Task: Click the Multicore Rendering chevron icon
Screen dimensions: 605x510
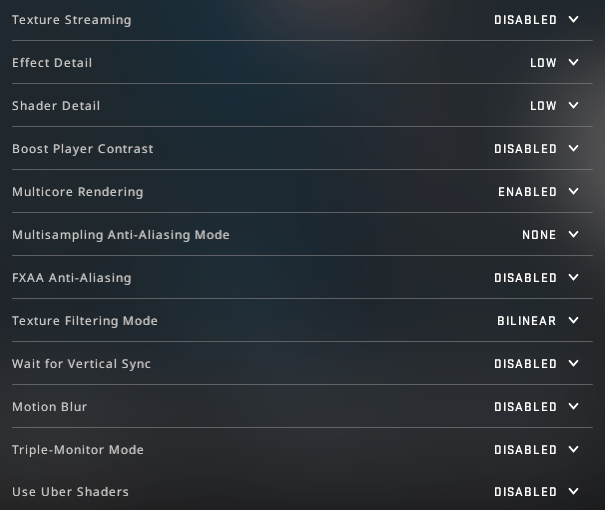Action: [573, 192]
